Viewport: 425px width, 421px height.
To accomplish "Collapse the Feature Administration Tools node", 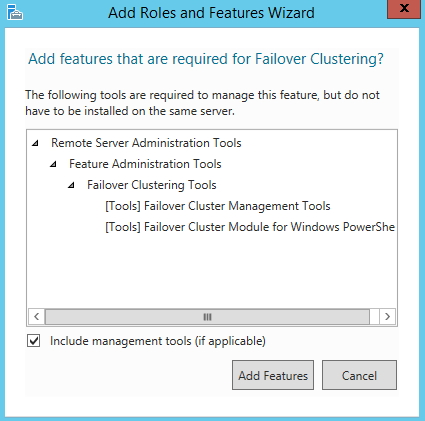I will [x=53, y=164].
